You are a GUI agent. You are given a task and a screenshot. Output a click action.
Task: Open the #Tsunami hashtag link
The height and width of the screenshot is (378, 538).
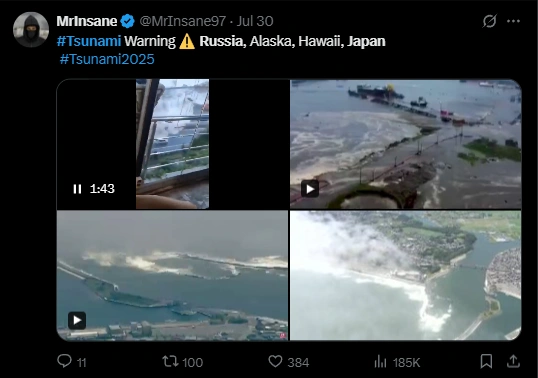pyautogui.click(x=89, y=41)
